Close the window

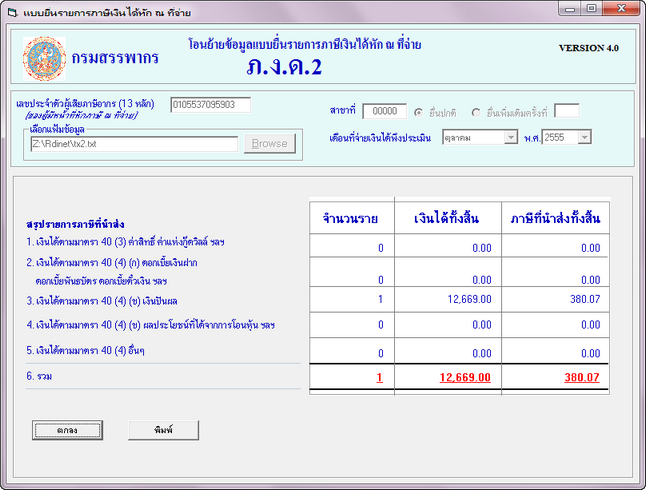[x=621, y=8]
